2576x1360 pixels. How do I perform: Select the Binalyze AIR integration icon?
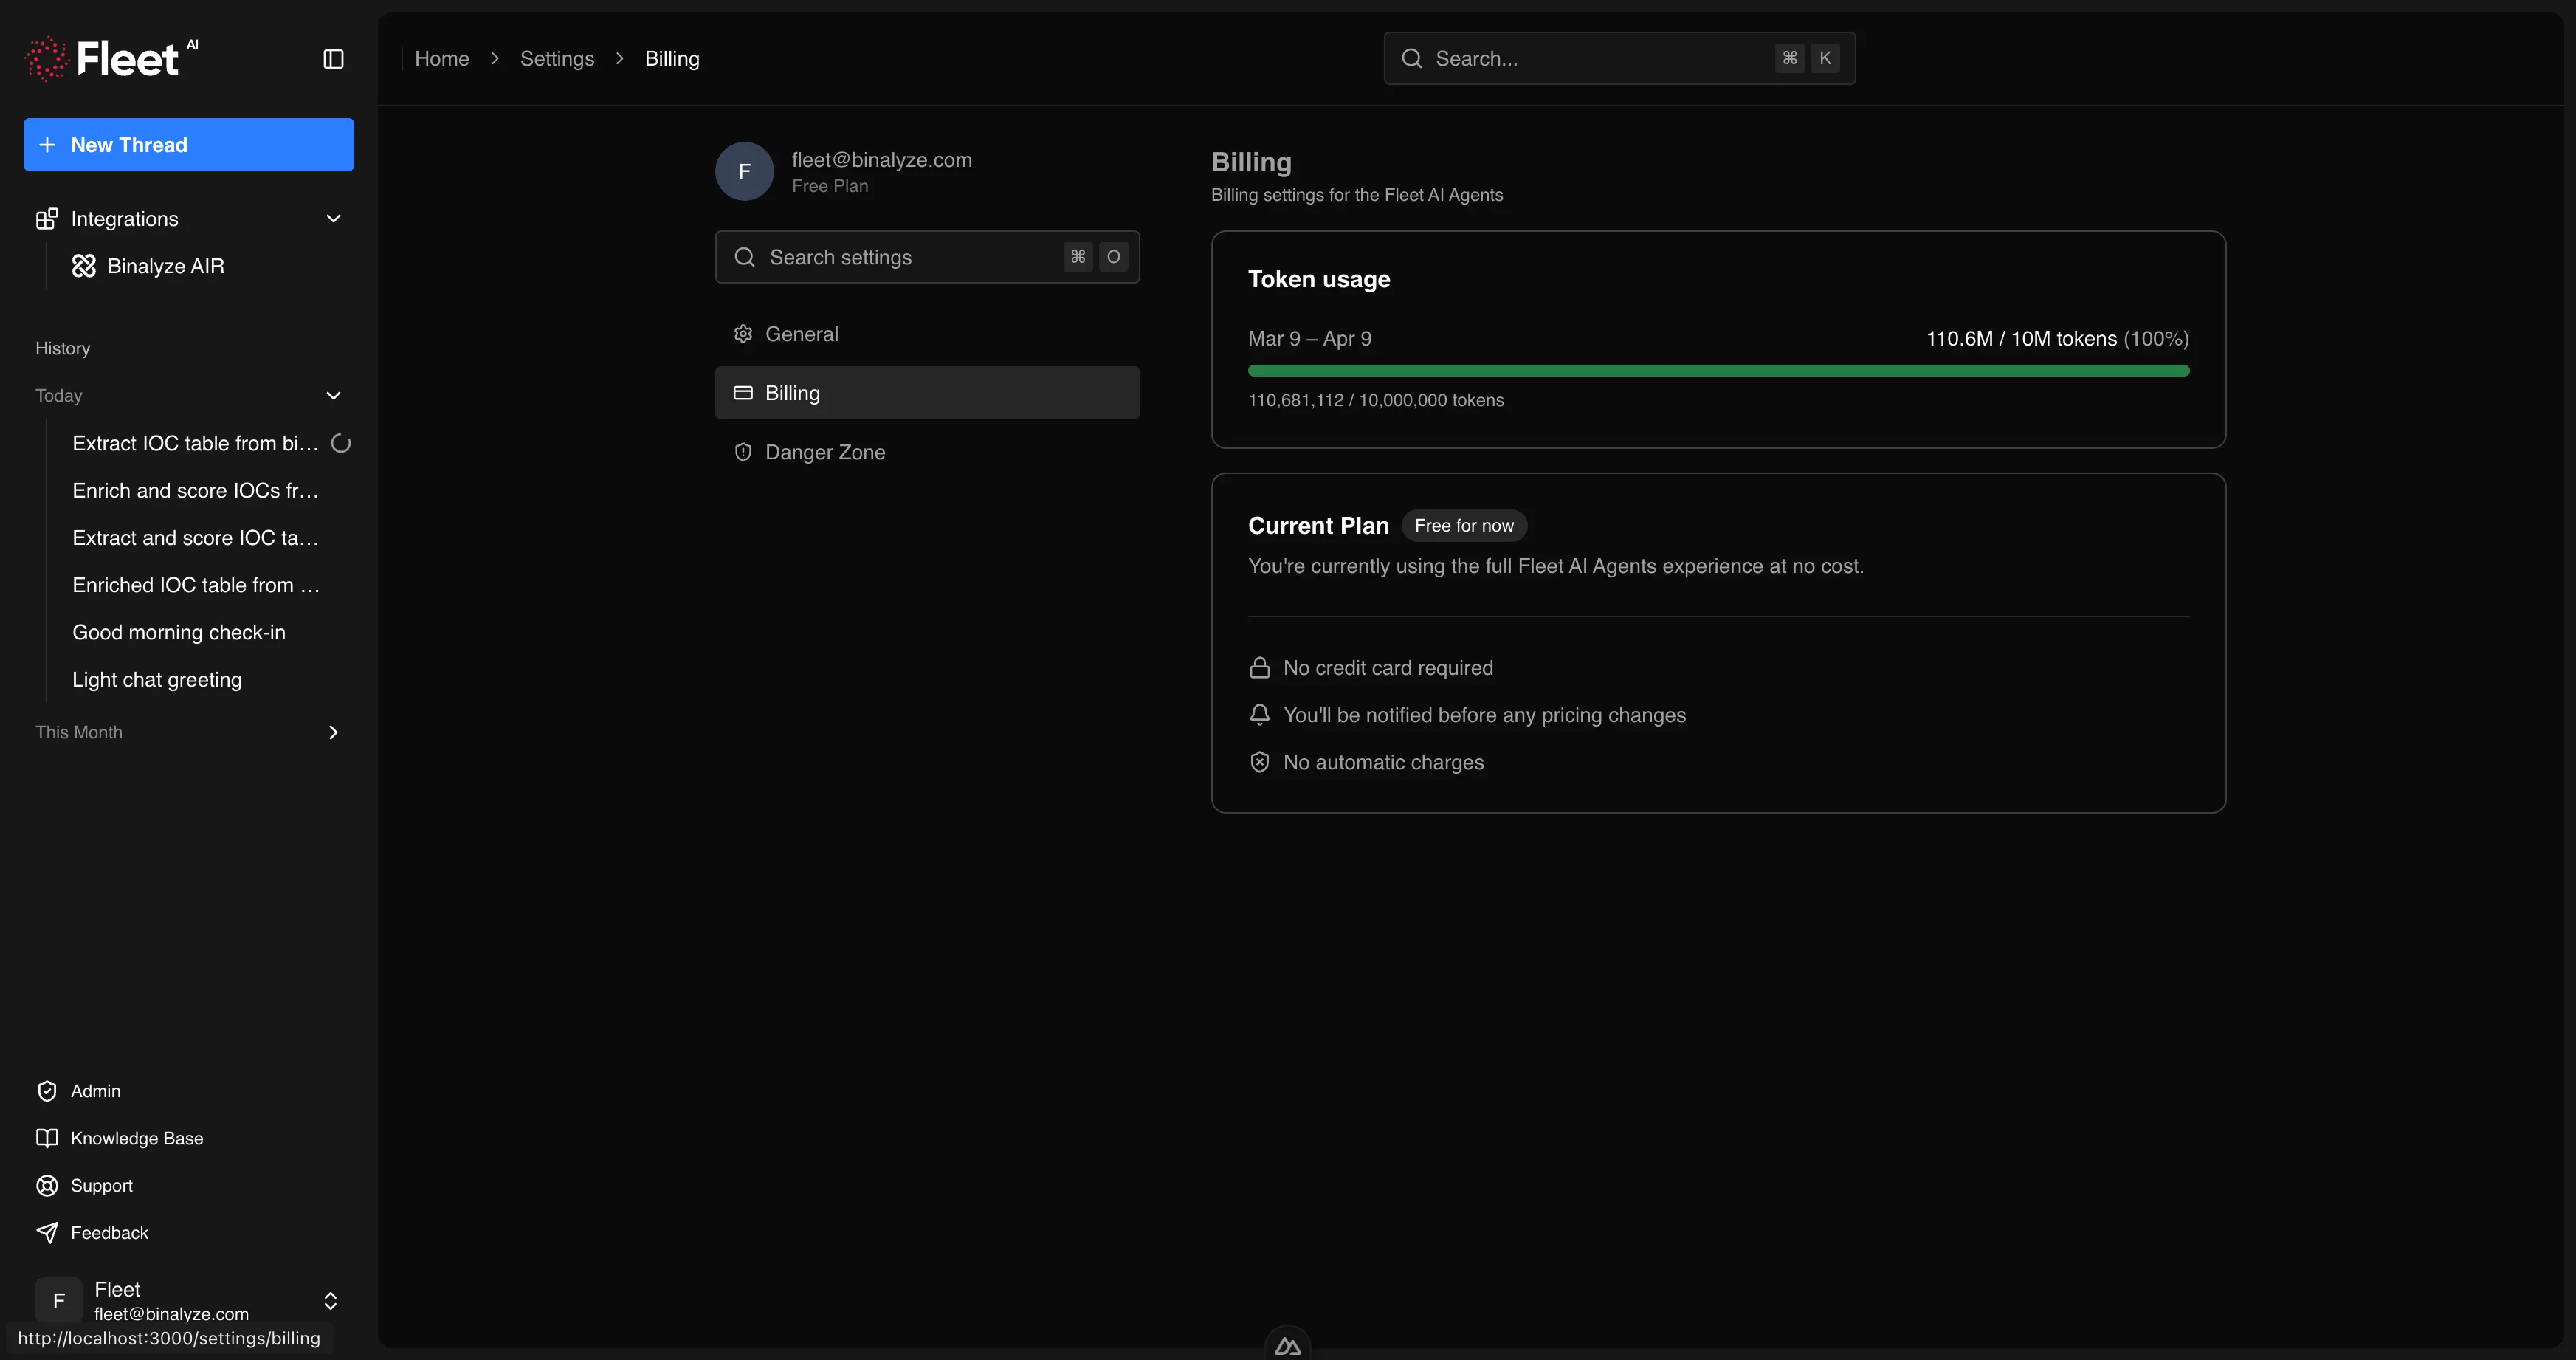click(84, 265)
